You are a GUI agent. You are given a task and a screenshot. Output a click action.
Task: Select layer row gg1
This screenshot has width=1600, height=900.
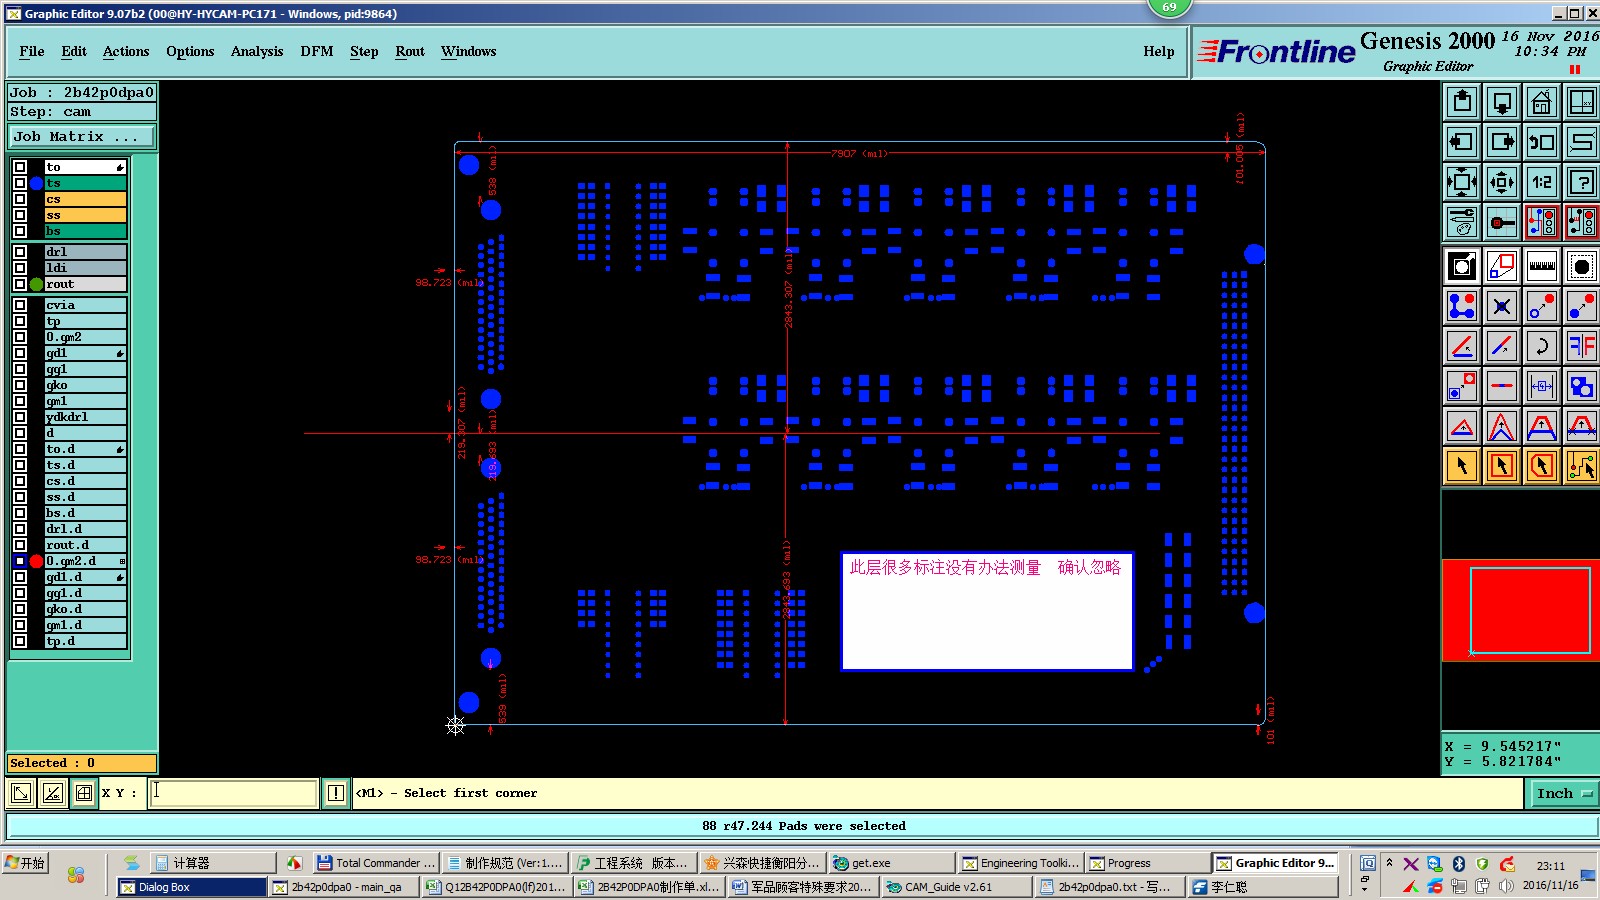click(x=85, y=369)
